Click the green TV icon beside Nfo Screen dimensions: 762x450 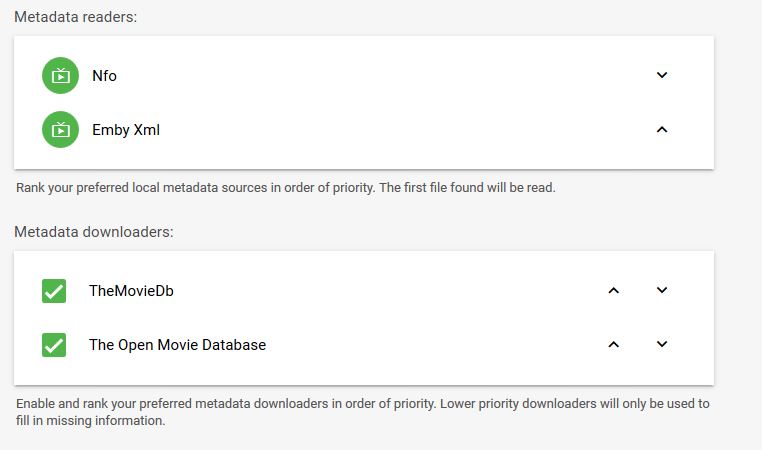tap(60, 75)
